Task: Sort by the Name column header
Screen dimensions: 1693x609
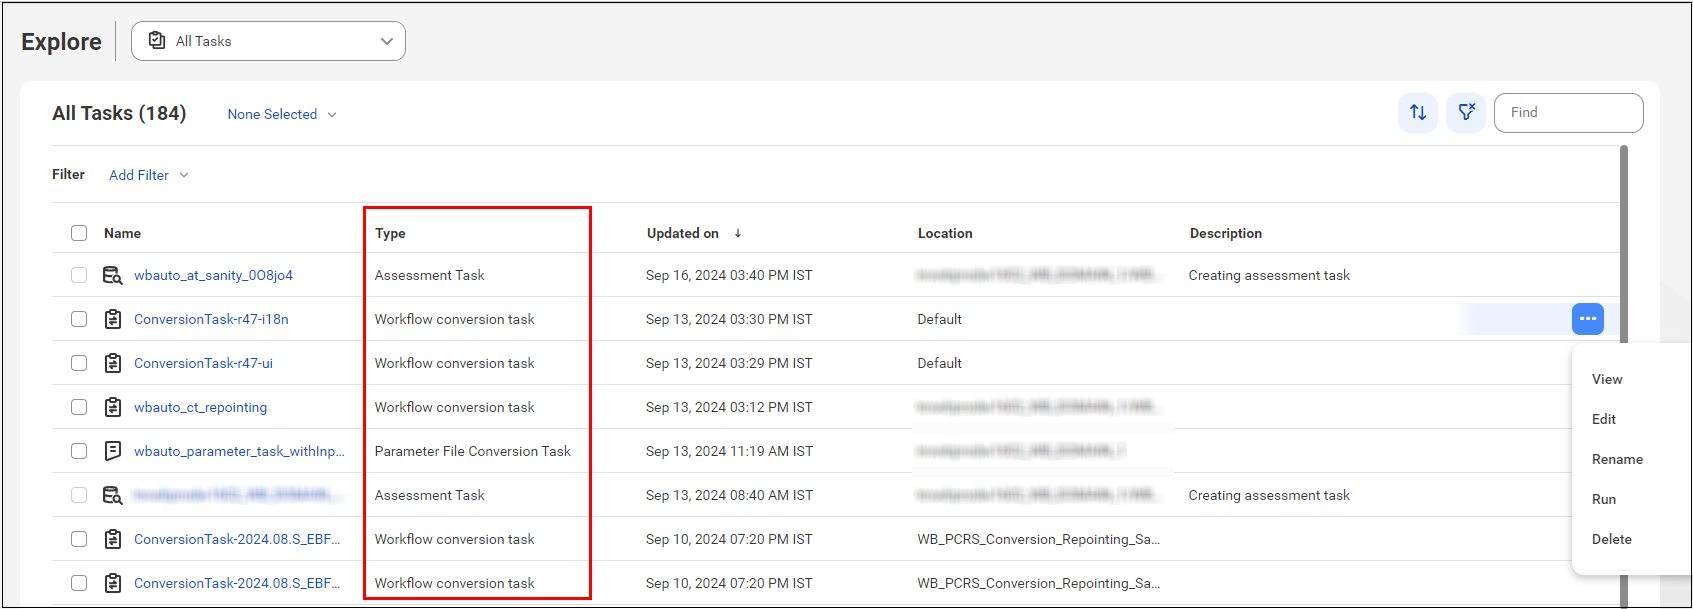Action: tap(122, 233)
